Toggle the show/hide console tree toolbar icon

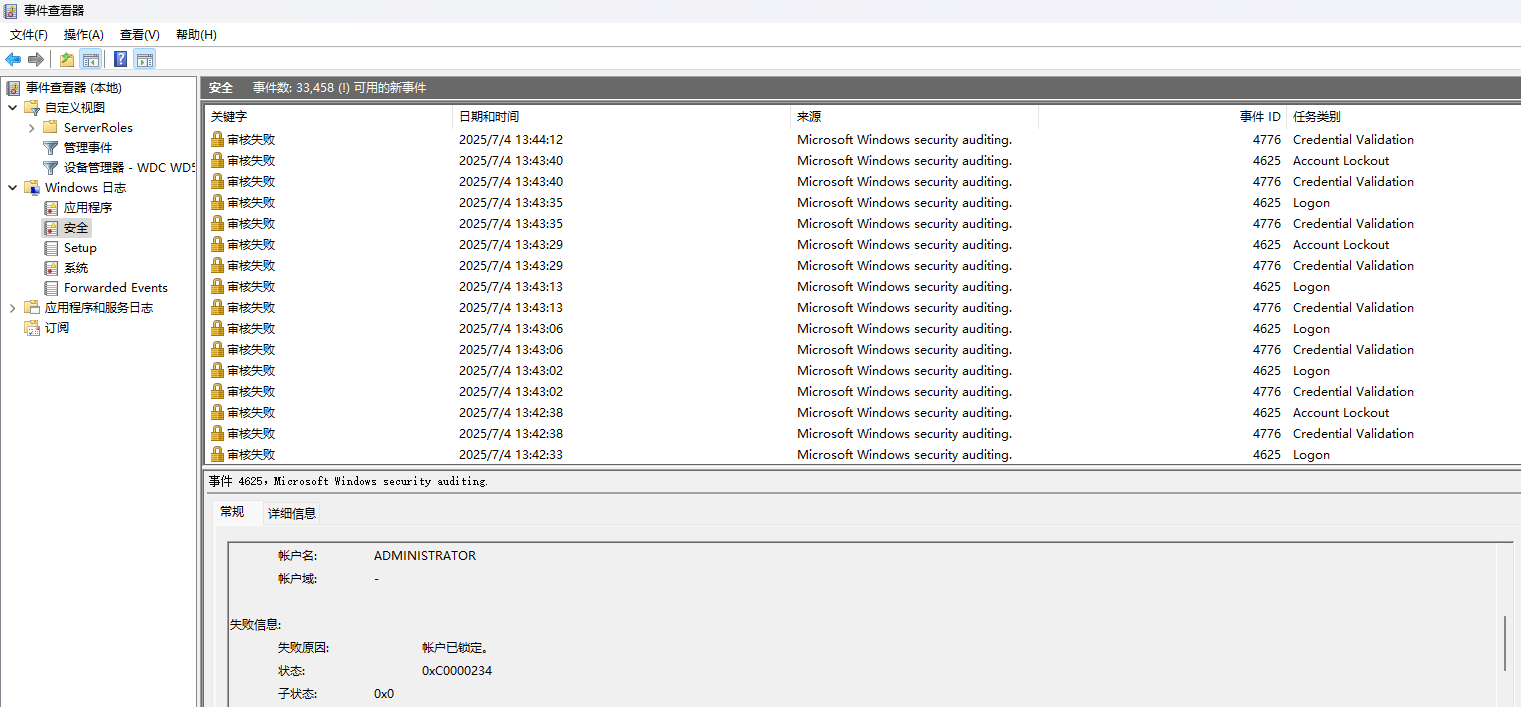[x=90, y=59]
